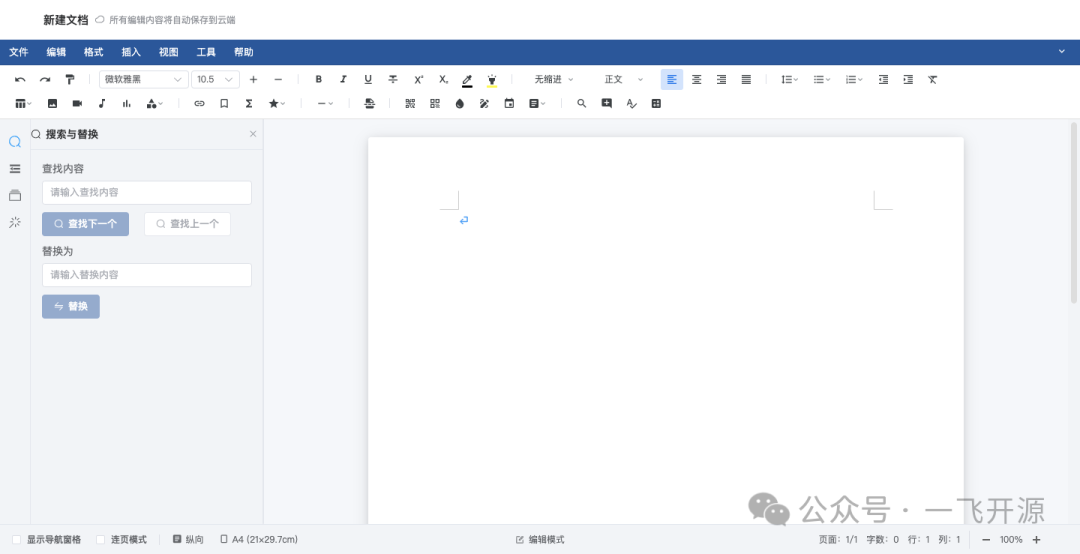Viewport: 1080px width, 554px height.
Task: Decrease font size with minus icon
Action: tap(278, 80)
